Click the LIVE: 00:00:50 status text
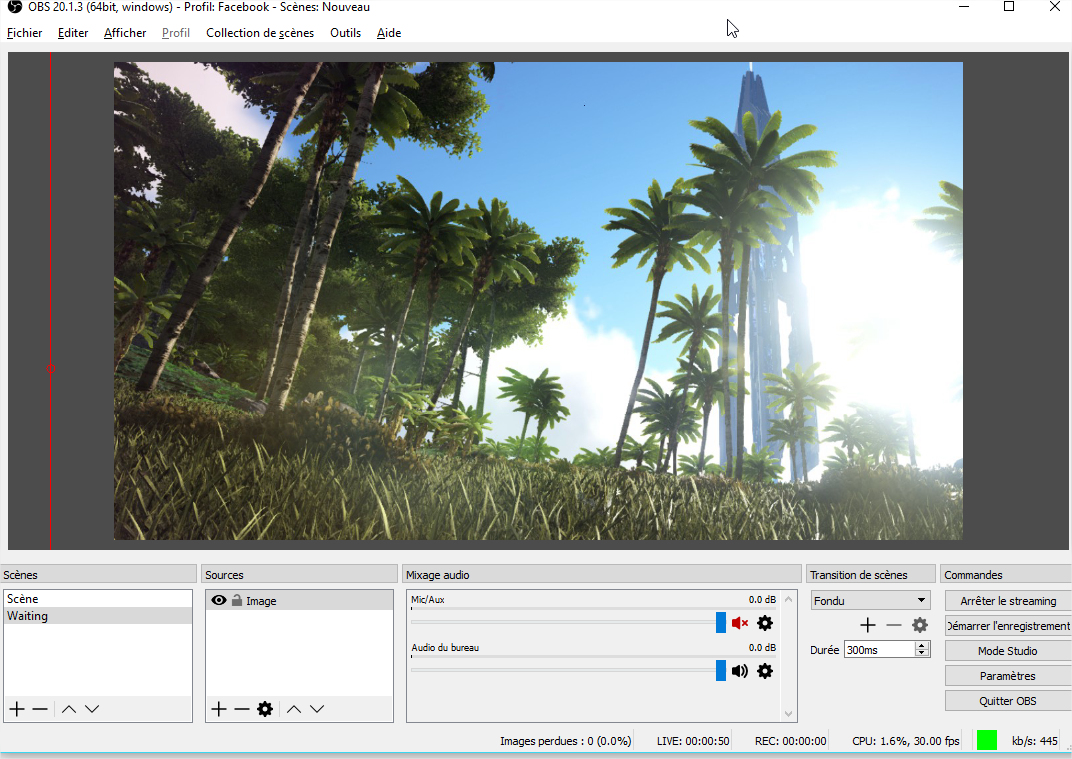The image size is (1072, 759). click(x=693, y=741)
